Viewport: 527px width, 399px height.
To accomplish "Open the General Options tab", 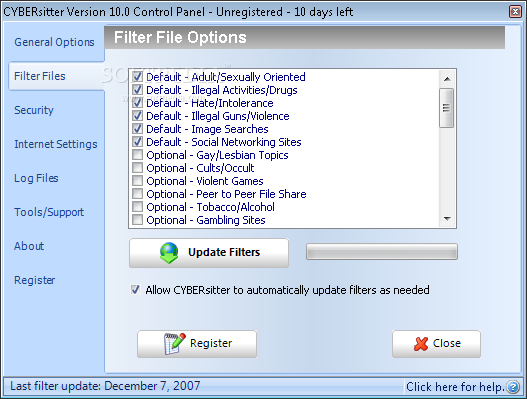I will (54, 42).
